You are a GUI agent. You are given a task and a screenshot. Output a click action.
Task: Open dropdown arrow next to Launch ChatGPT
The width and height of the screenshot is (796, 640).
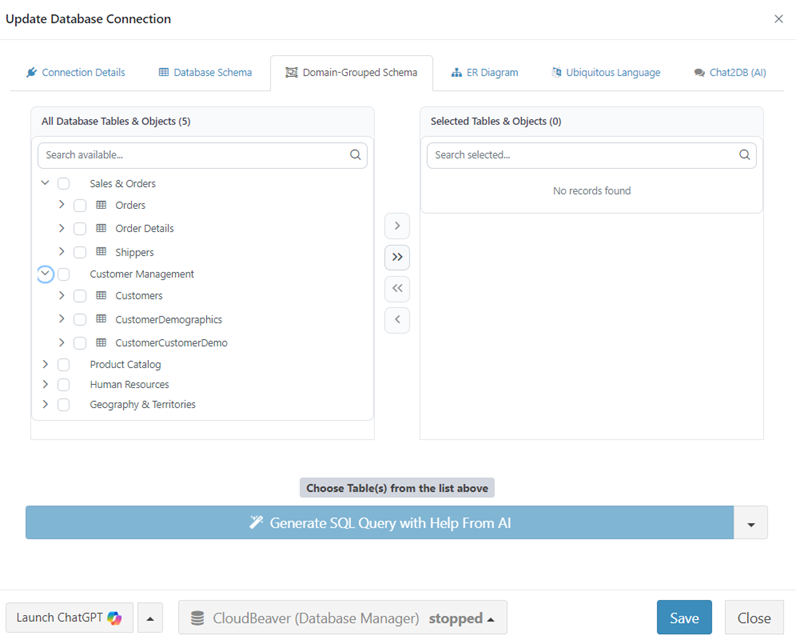150,618
